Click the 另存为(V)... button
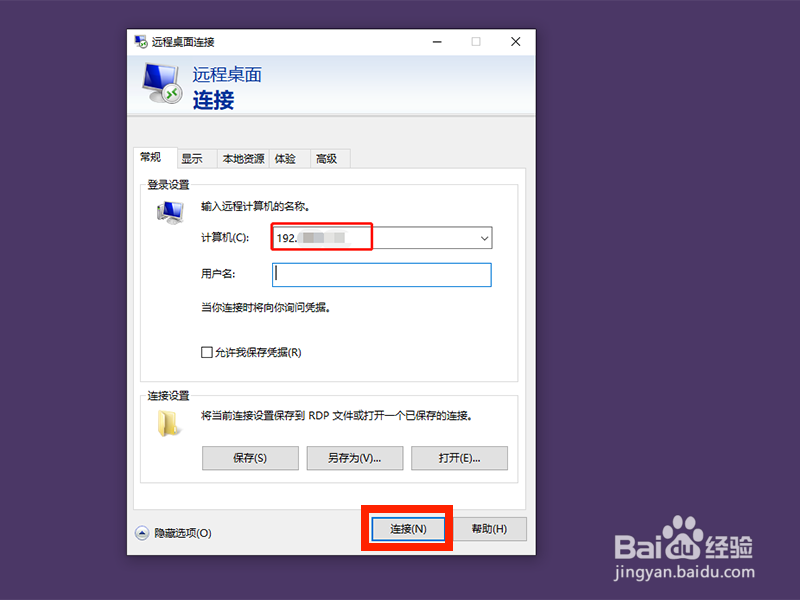Viewport: 800px width, 600px height. 355,458
